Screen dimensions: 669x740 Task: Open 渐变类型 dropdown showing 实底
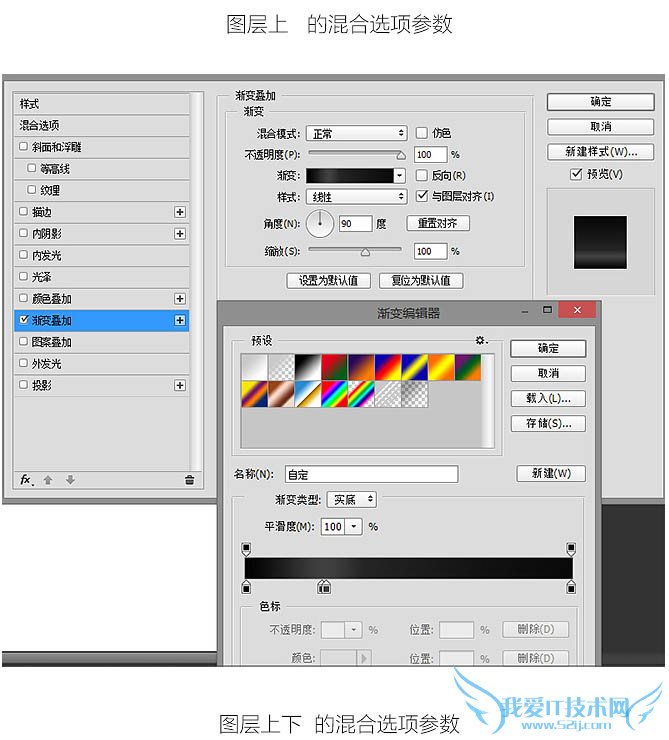point(352,499)
